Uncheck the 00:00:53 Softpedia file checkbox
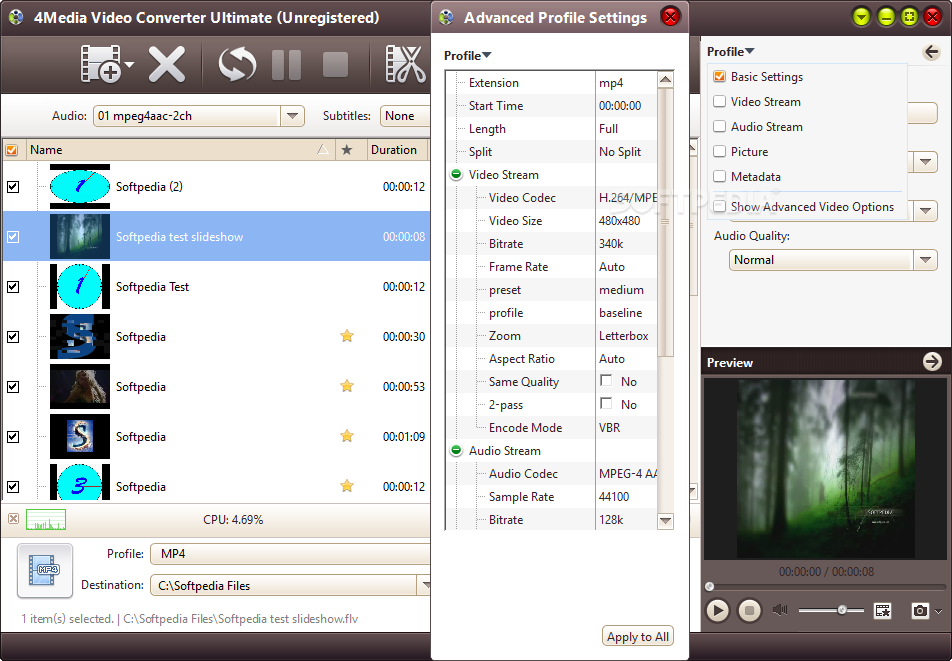 click(x=13, y=387)
